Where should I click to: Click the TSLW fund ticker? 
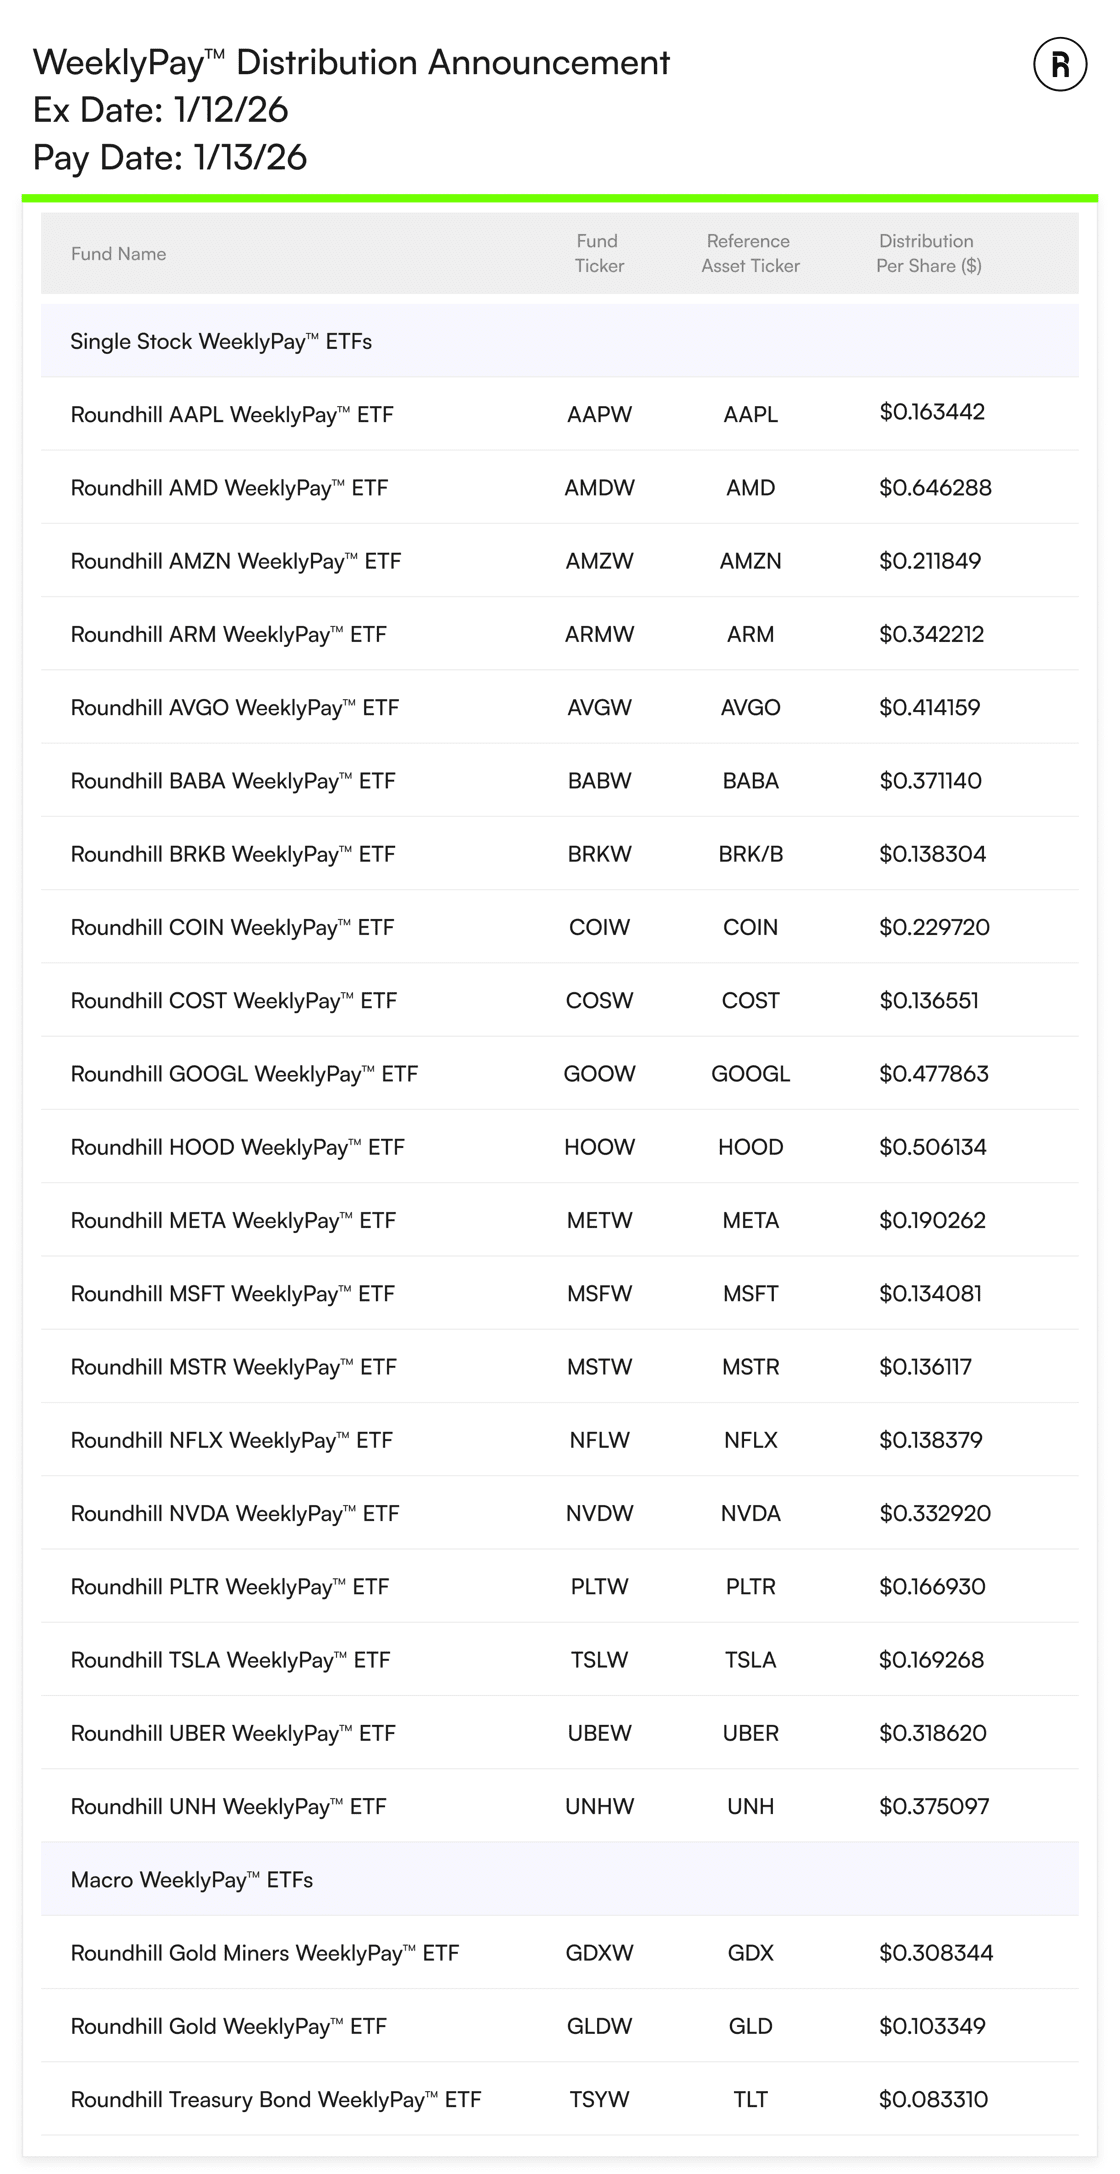click(599, 1660)
